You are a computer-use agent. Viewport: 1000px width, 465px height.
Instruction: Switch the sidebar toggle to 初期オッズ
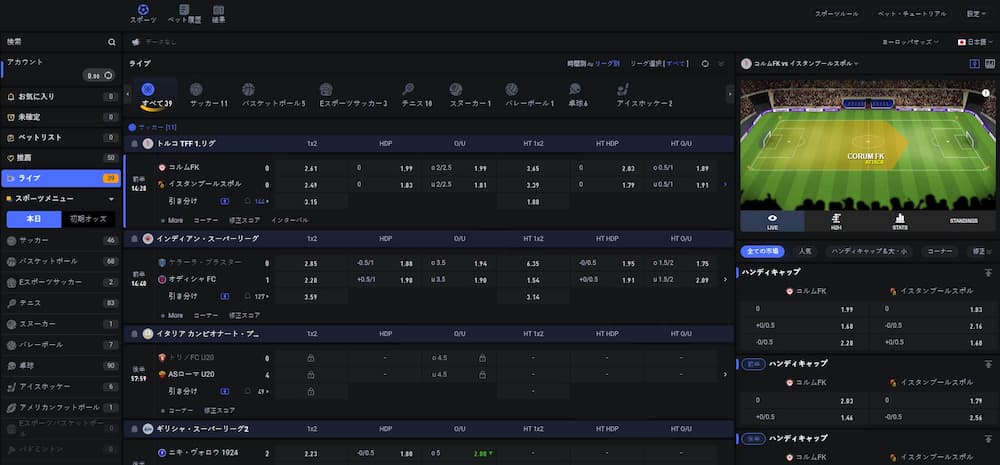pos(89,219)
